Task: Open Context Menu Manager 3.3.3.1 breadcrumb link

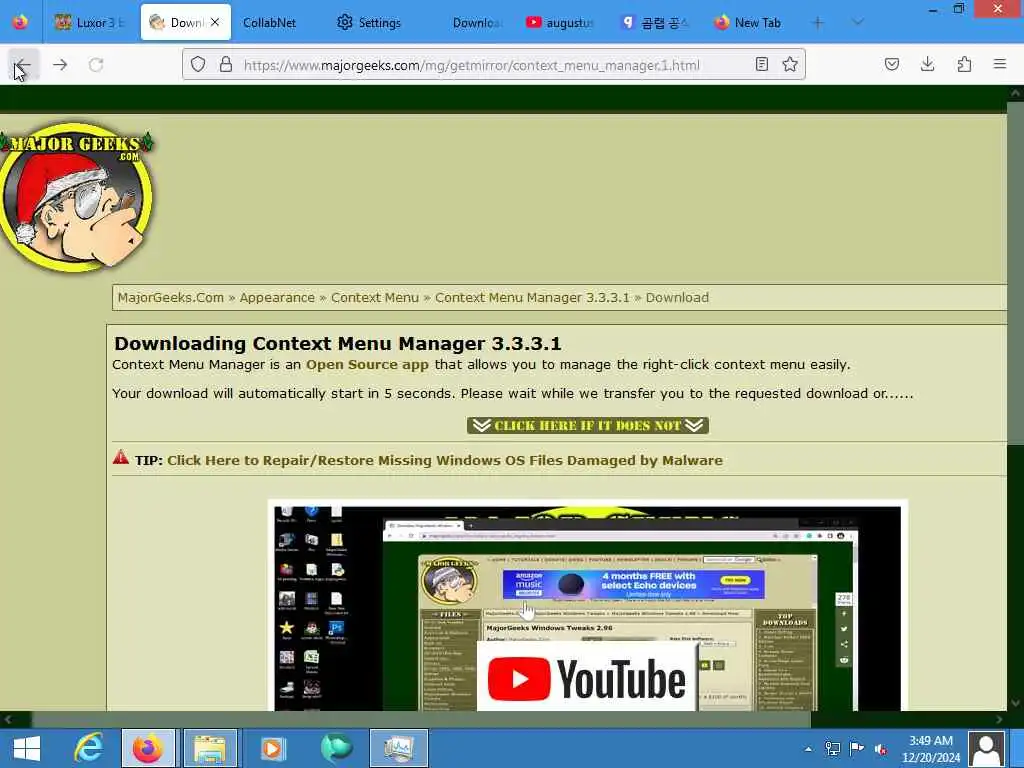Action: click(532, 298)
